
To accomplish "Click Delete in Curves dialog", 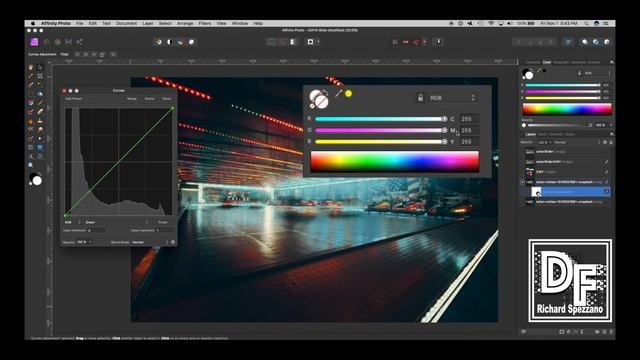I will (x=150, y=99).
